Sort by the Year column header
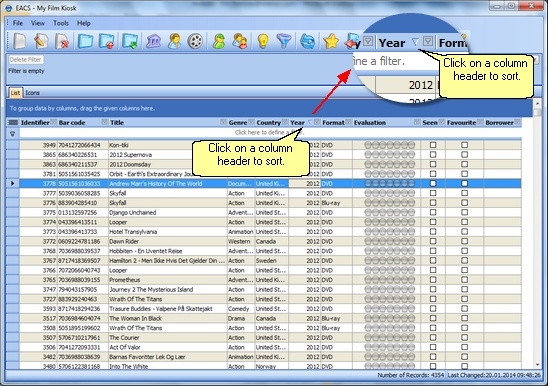 tap(297, 122)
